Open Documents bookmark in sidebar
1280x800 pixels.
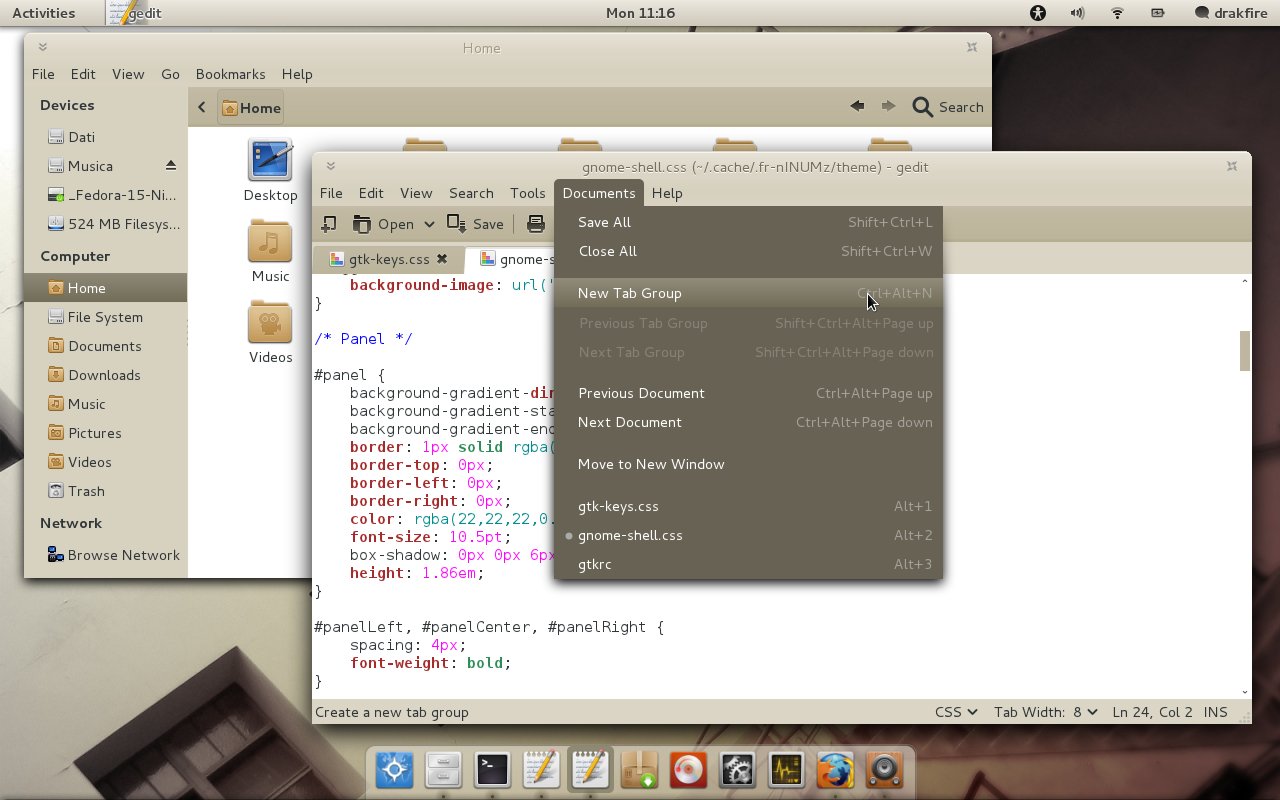[x=105, y=346]
